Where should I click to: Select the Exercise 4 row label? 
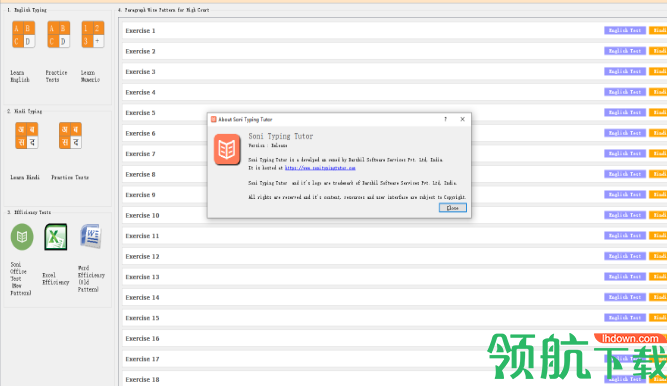click(x=140, y=92)
